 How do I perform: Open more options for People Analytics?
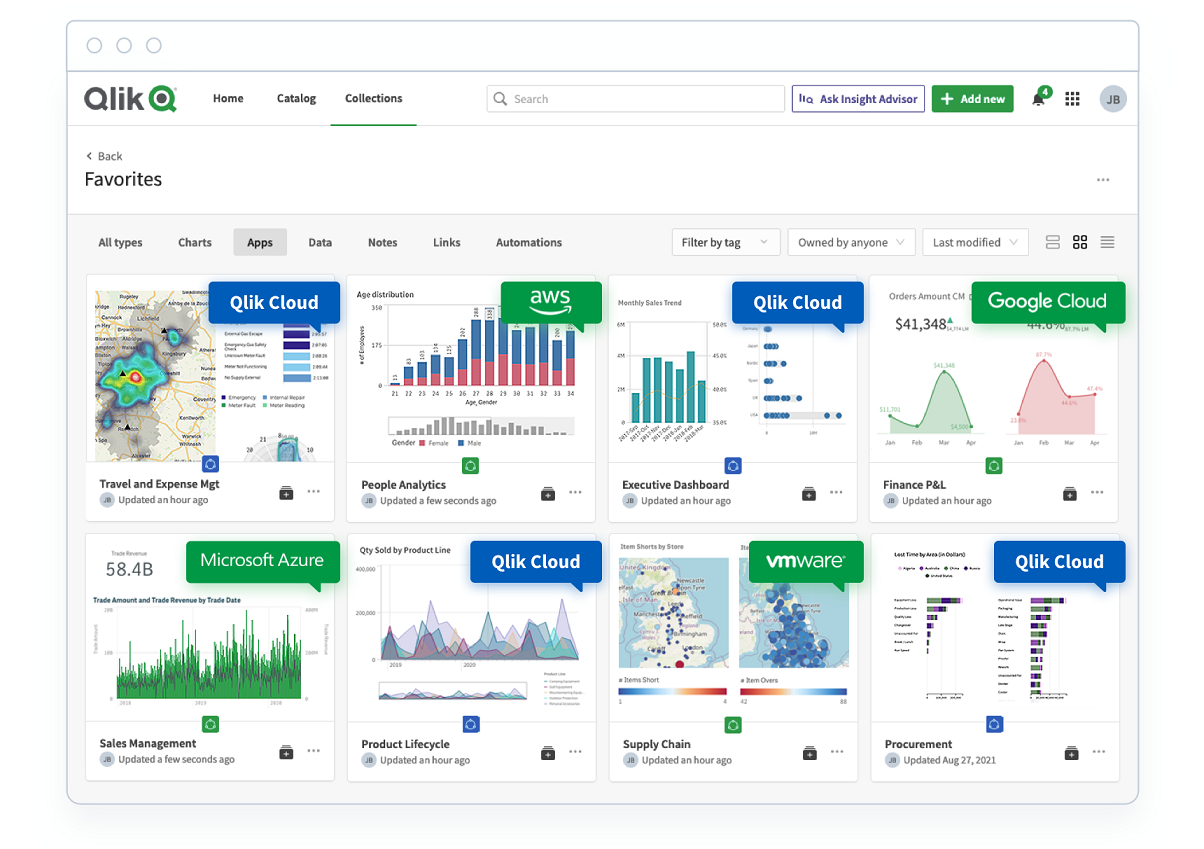tap(576, 493)
